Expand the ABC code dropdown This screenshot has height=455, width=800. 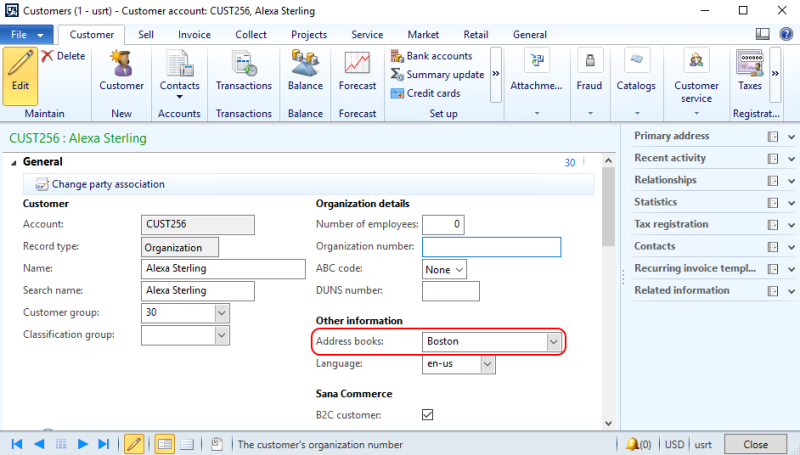[459, 269]
